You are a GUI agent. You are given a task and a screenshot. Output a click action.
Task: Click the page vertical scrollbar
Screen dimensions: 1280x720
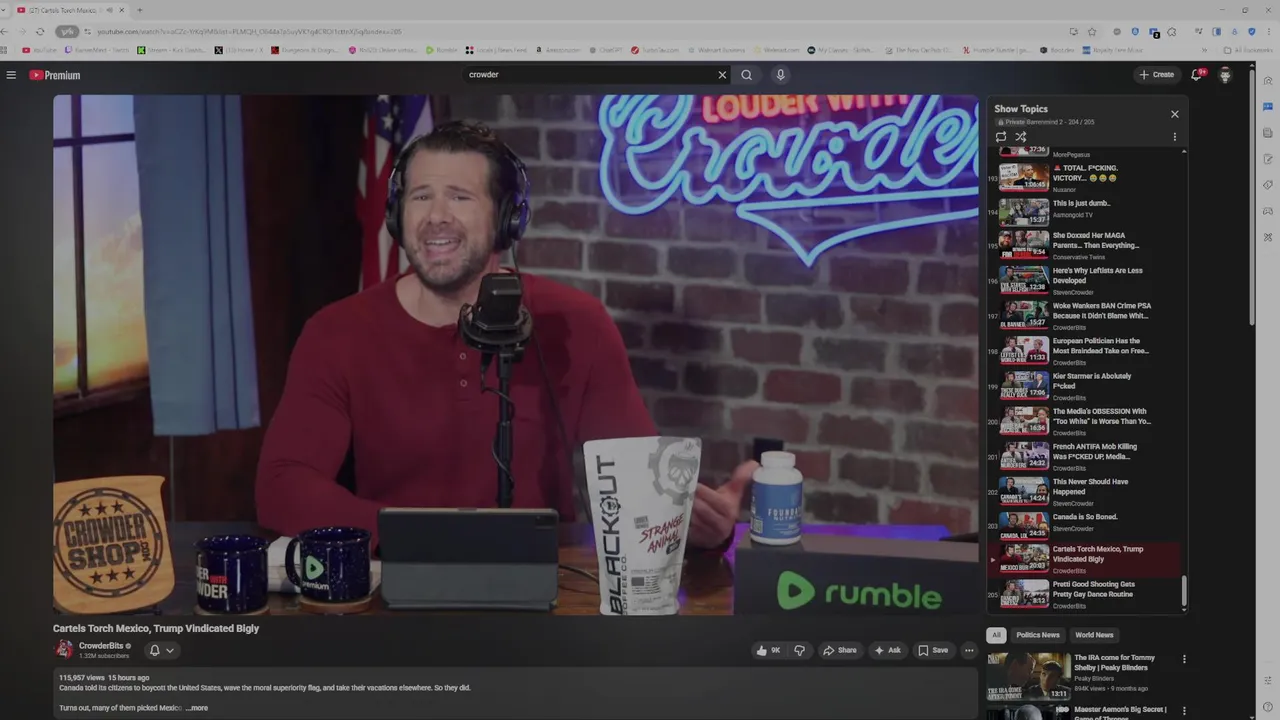point(1253,200)
